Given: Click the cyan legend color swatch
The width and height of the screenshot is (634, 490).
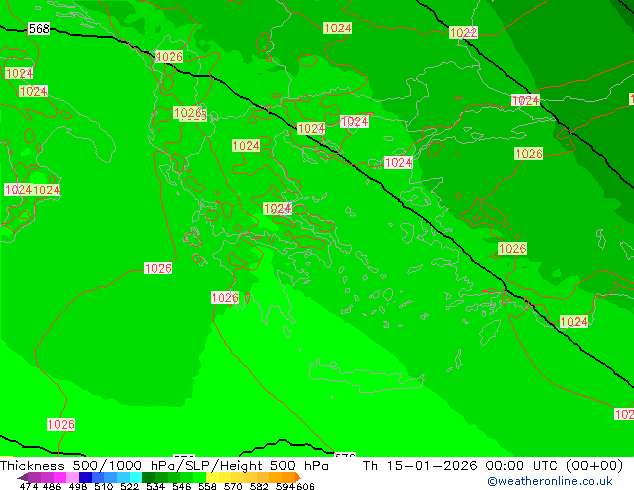Looking at the screenshot, I should (136, 477).
